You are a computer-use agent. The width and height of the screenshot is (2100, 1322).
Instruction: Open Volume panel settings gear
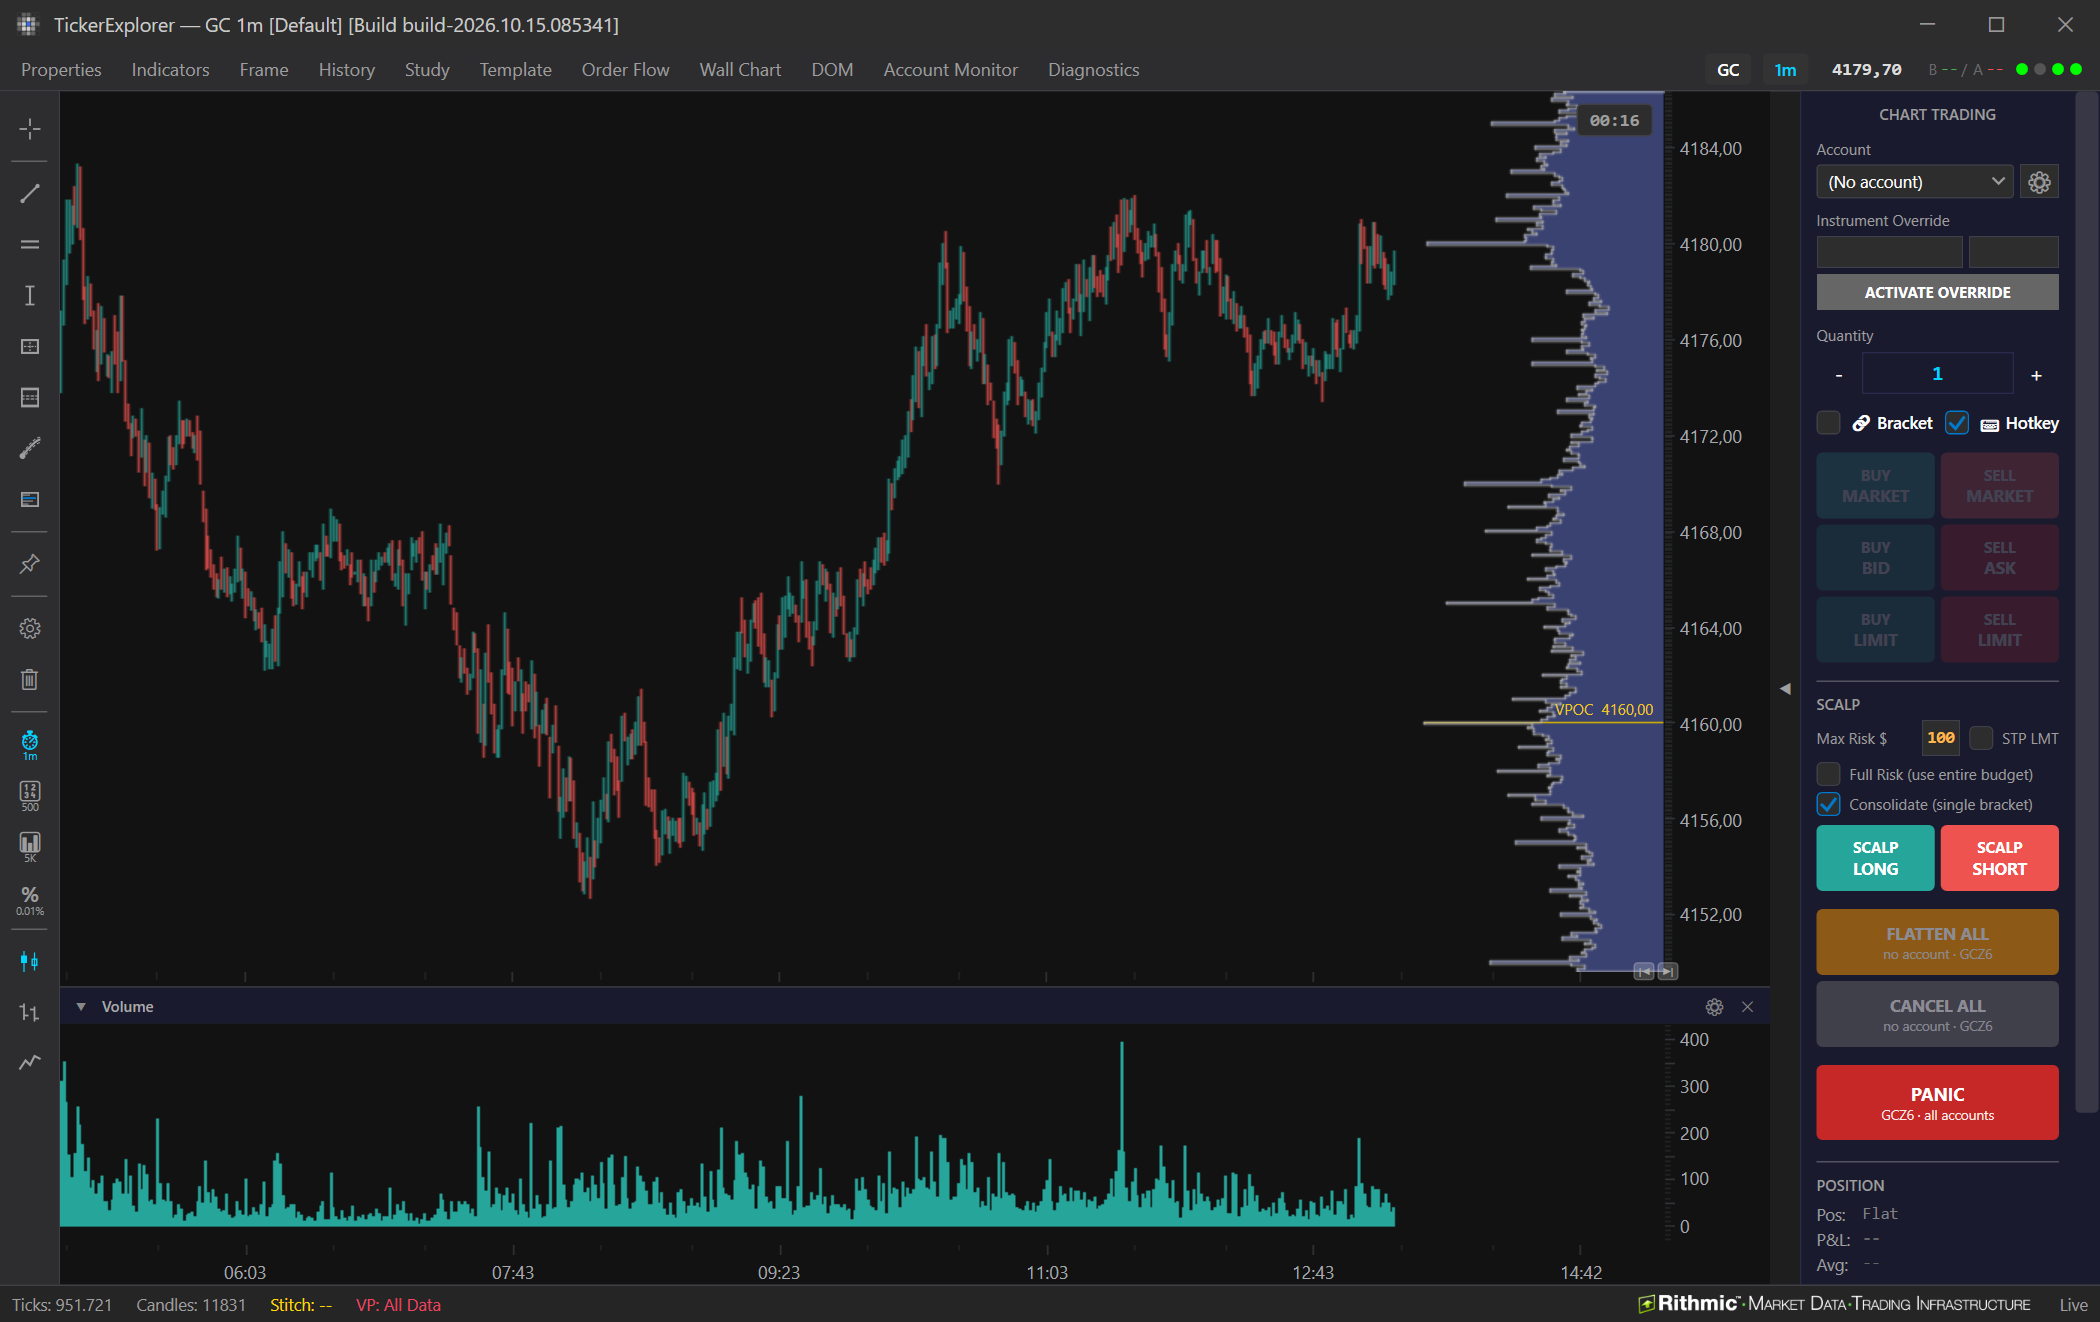coord(1714,1007)
